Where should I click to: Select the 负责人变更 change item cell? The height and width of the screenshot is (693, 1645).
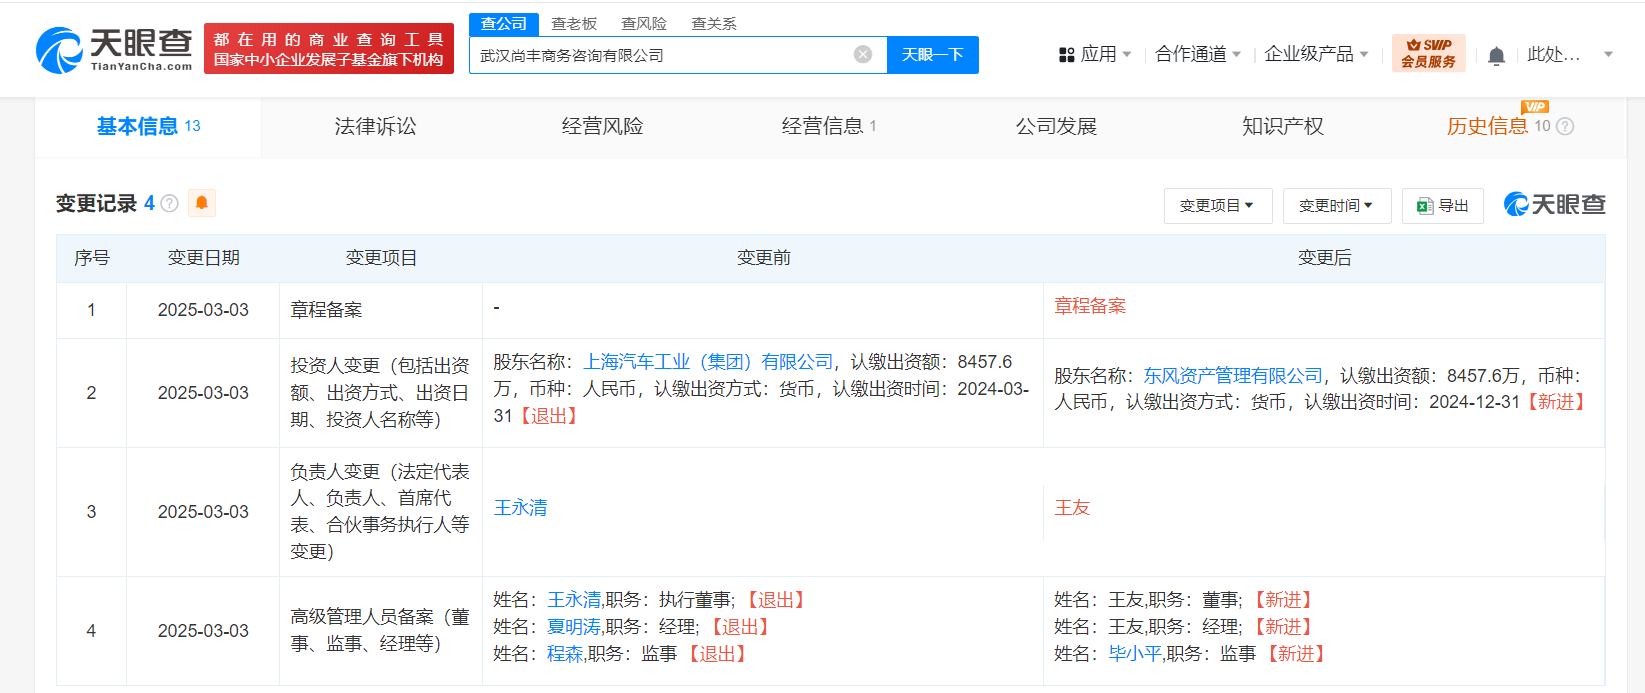click(380, 512)
